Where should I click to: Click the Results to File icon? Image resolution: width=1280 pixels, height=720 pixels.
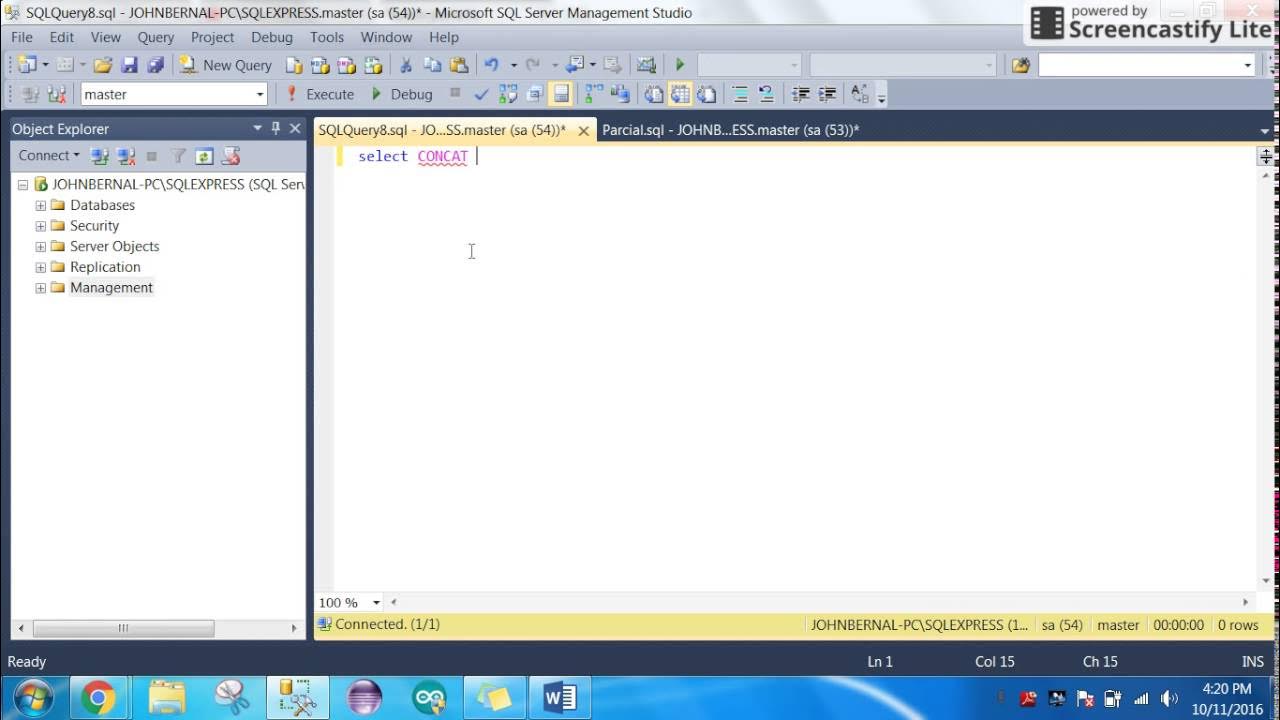[707, 94]
